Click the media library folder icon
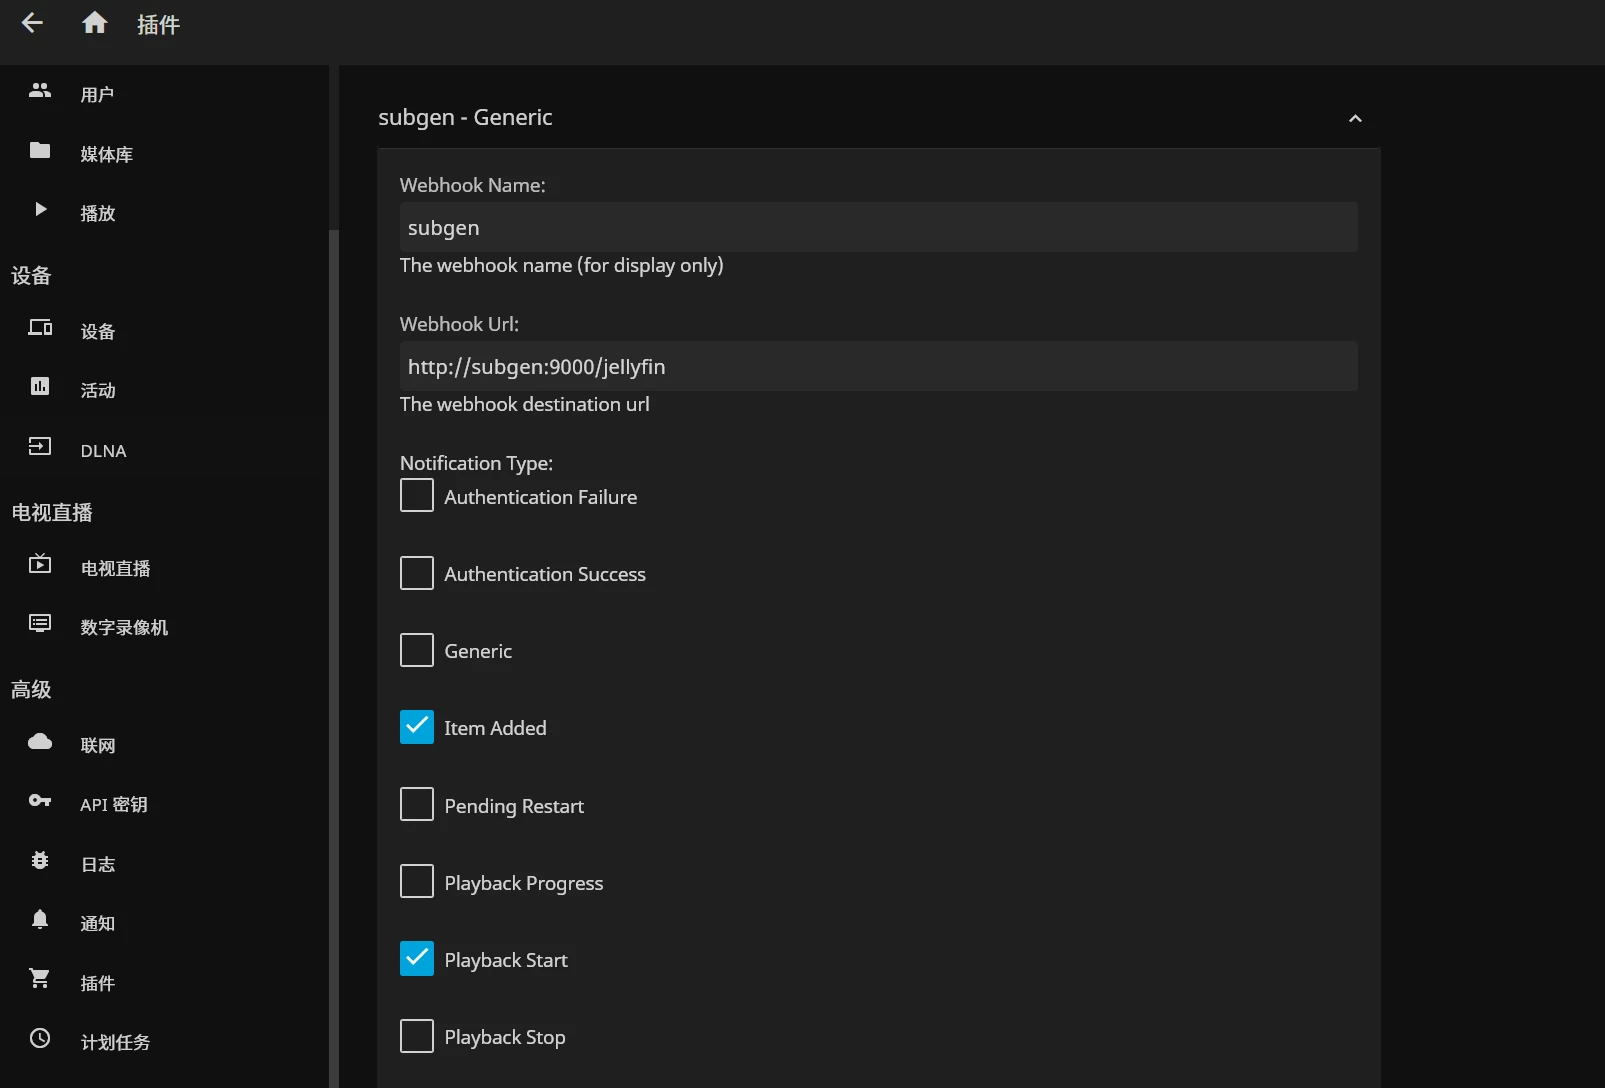Screen dimensions: 1605x1088 click(x=40, y=151)
